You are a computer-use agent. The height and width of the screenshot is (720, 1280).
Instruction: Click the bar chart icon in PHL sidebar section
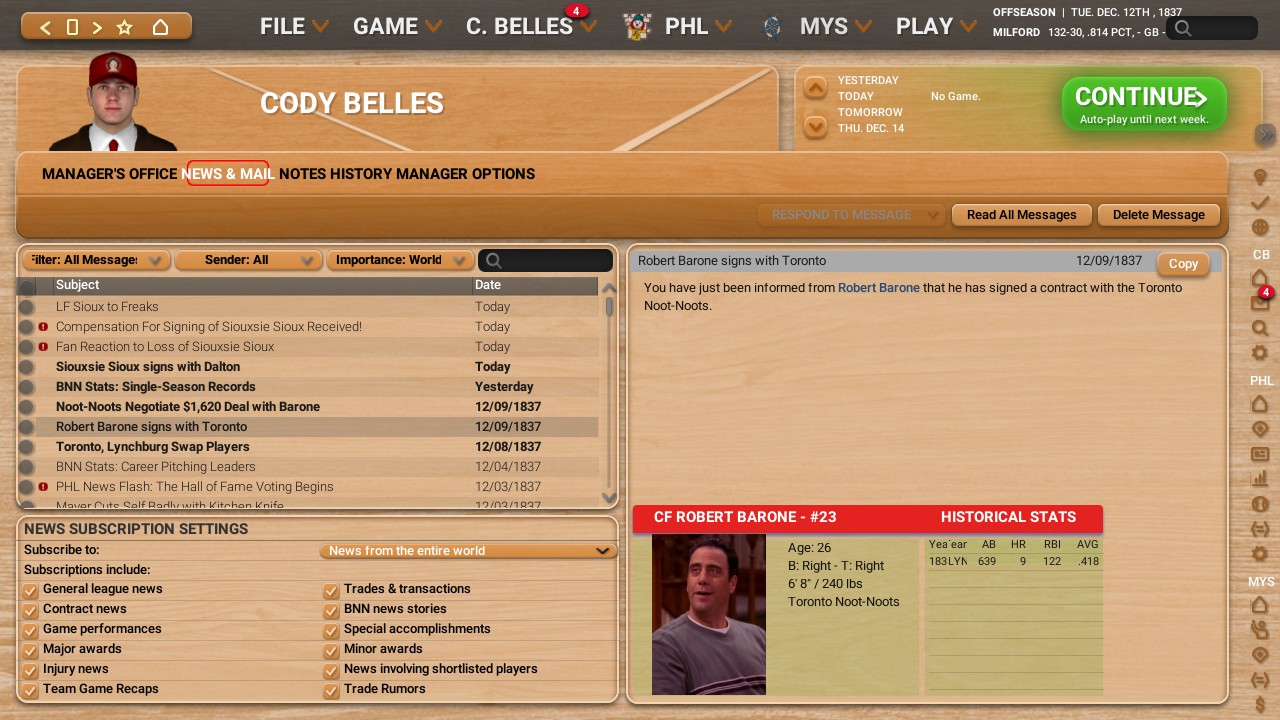point(1260,479)
